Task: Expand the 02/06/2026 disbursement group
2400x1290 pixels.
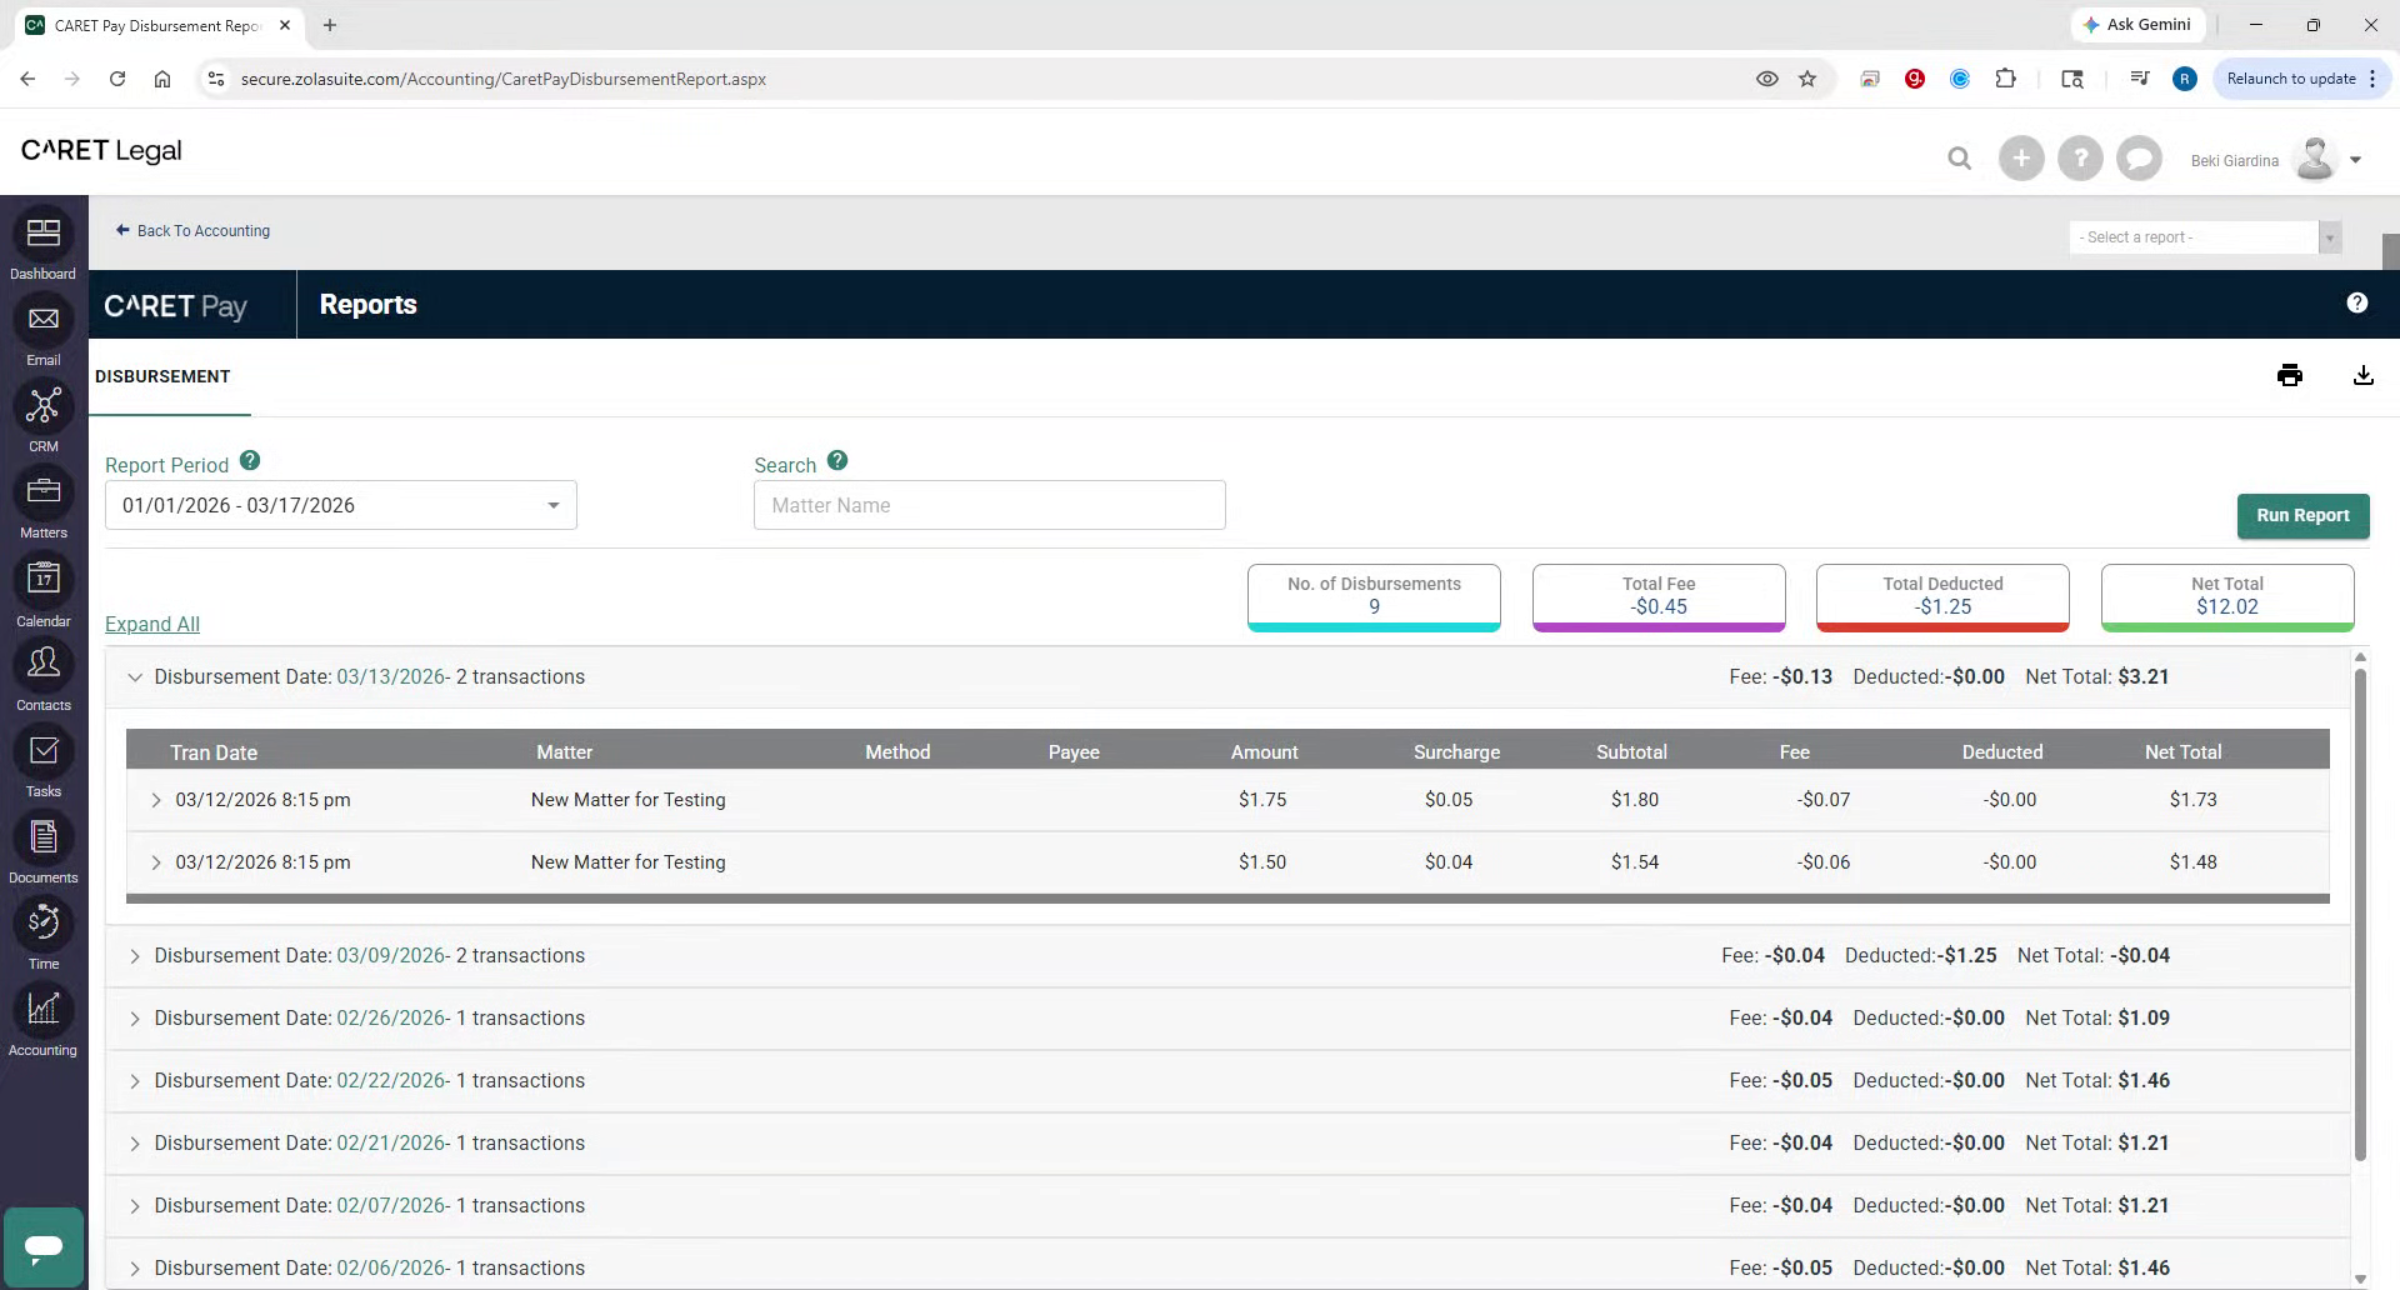Action: (x=135, y=1268)
